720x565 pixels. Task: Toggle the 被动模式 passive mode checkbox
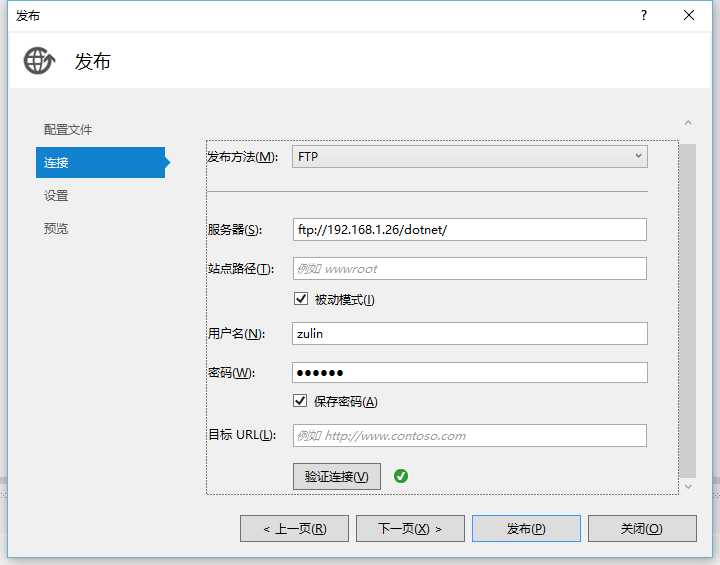coord(301,299)
